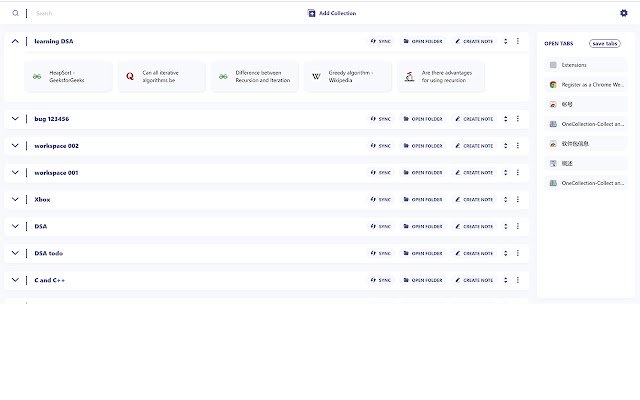Sync the bug 123456 collection
The height and width of the screenshot is (400, 640).
click(380, 119)
